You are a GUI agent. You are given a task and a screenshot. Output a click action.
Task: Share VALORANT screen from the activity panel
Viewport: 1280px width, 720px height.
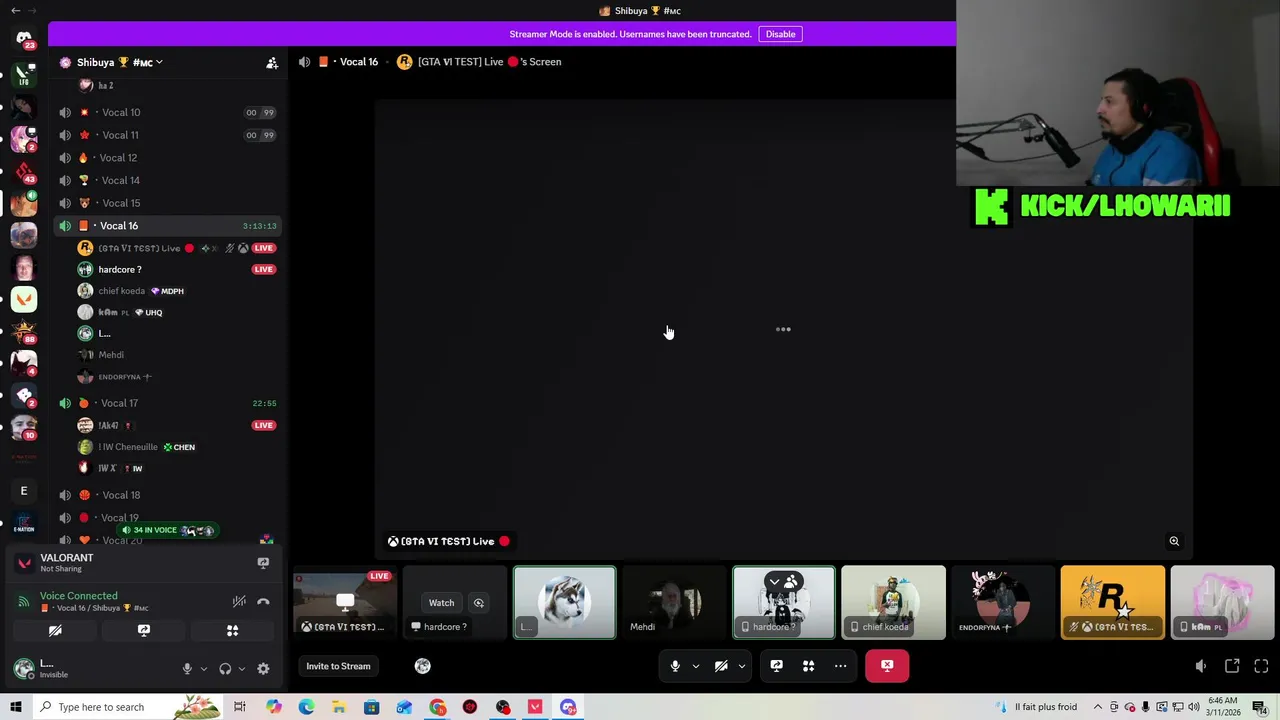tap(263, 563)
